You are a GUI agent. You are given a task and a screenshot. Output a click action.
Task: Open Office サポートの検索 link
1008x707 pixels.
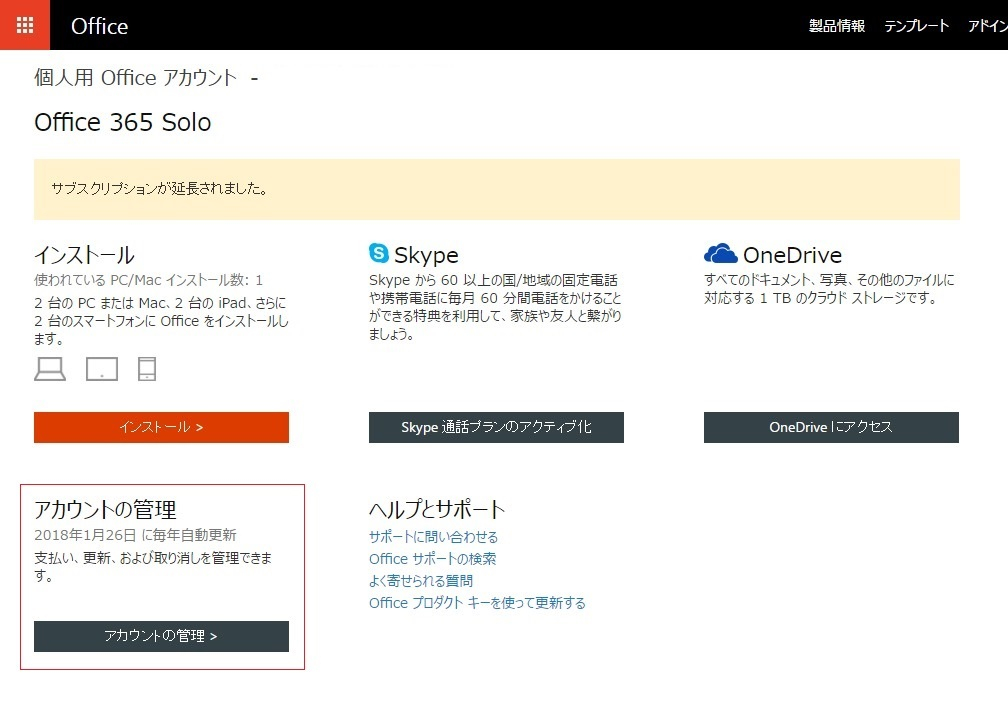[x=433, y=559]
